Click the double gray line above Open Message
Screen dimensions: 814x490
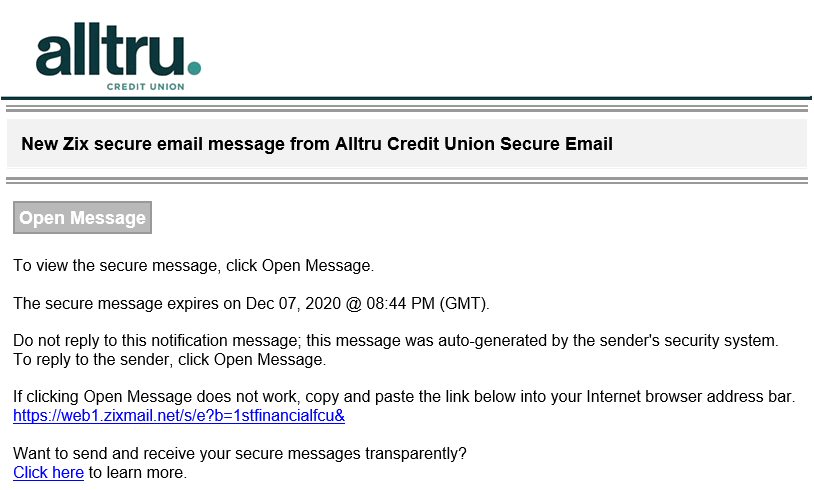coord(407,181)
